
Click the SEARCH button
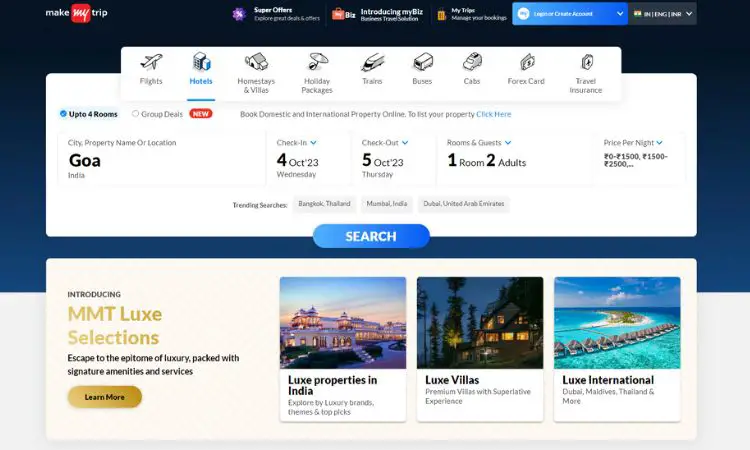point(371,236)
